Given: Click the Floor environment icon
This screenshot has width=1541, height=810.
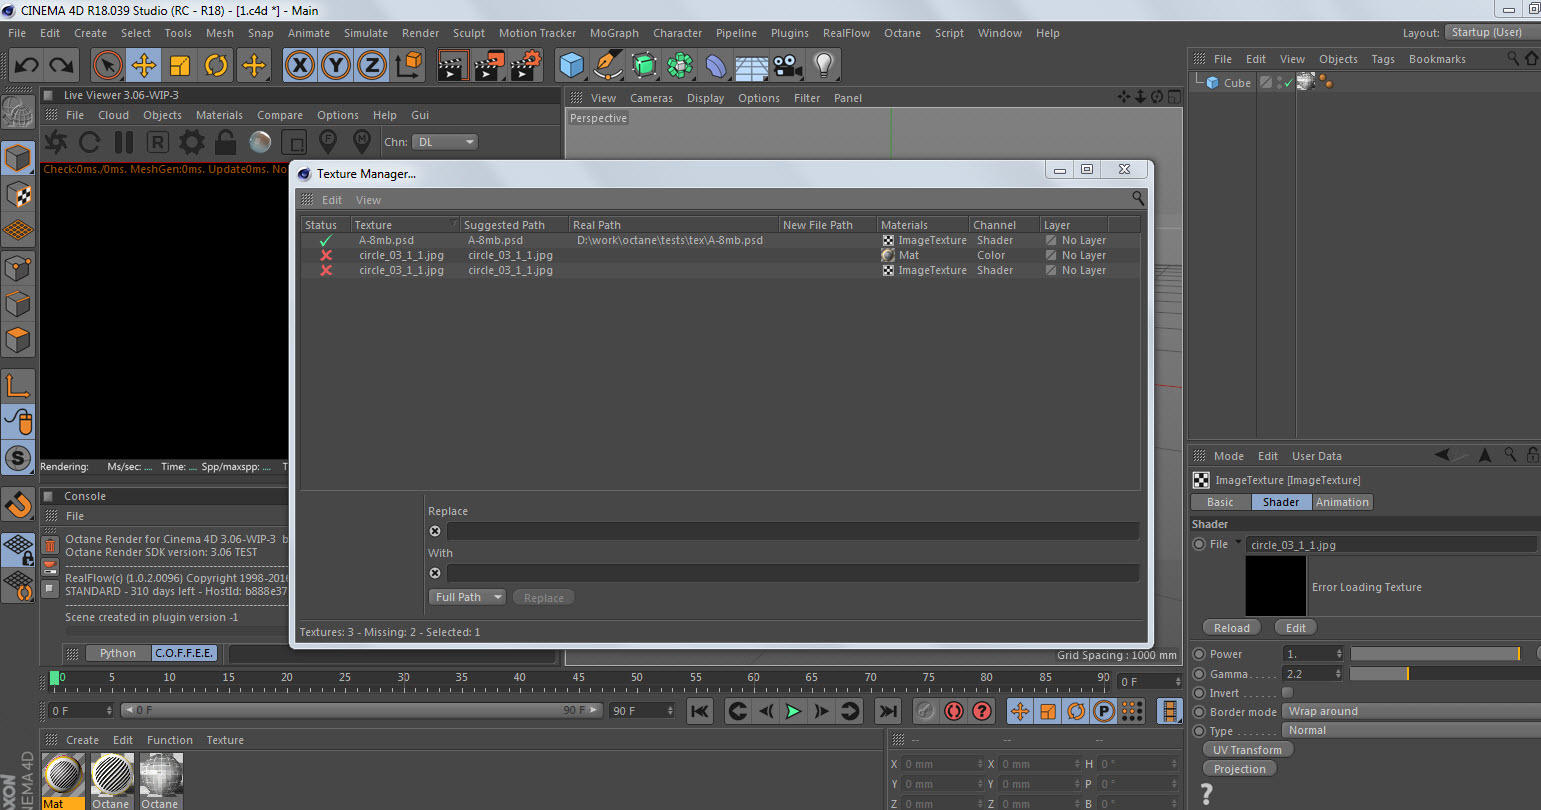Looking at the screenshot, I should (752, 66).
